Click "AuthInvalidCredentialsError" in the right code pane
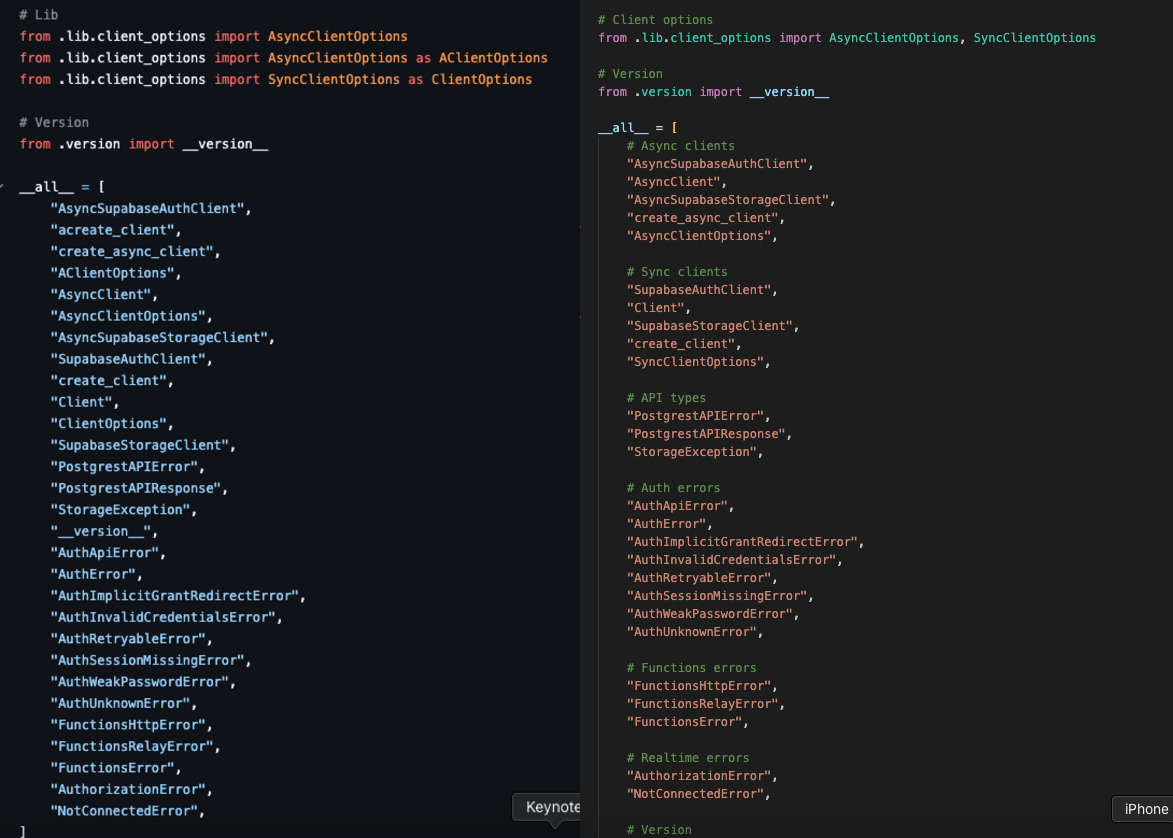 735,560
